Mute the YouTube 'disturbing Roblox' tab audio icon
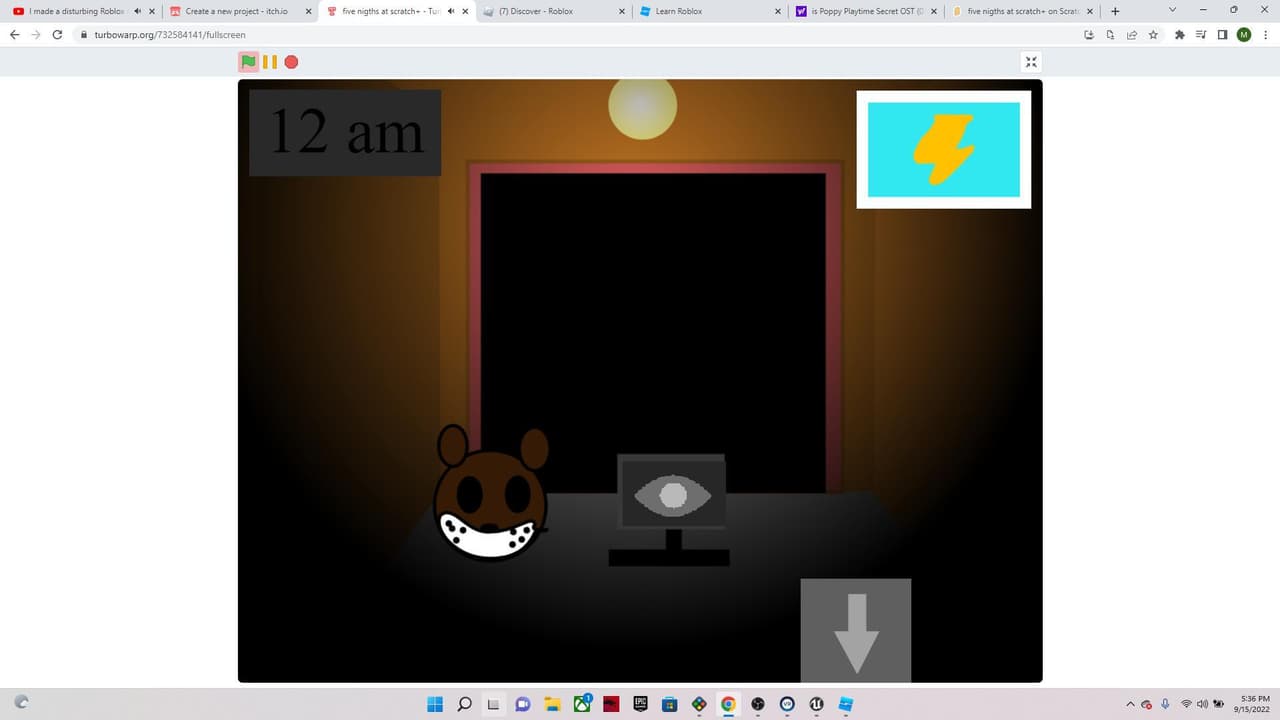The height and width of the screenshot is (720, 1280). click(x=137, y=11)
